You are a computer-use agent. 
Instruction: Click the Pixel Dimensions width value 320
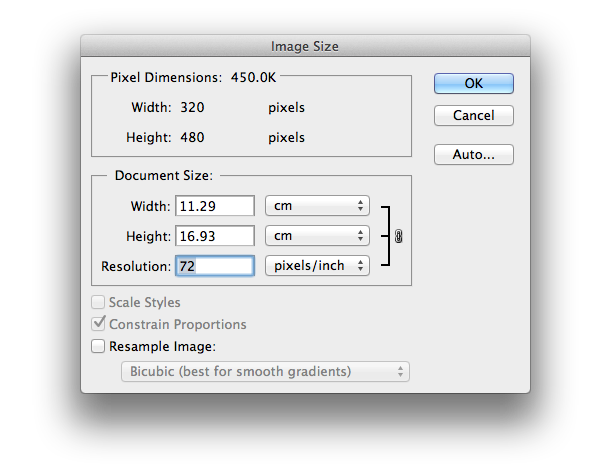click(192, 108)
